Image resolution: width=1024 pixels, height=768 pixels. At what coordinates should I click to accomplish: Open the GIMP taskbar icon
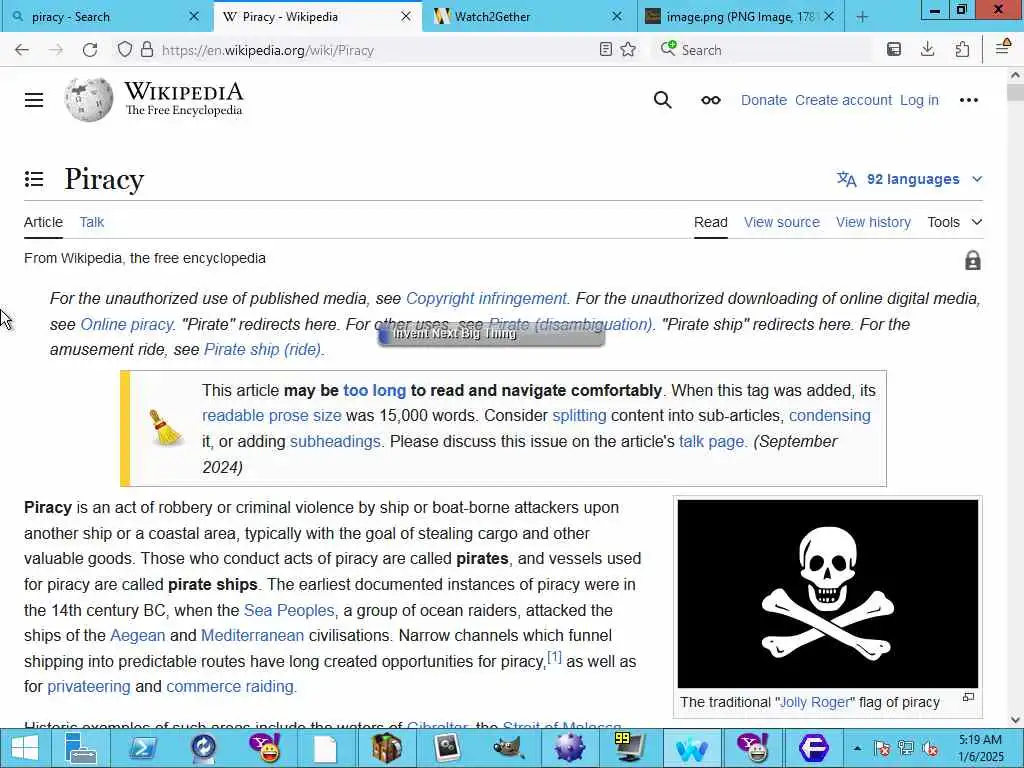[509, 748]
